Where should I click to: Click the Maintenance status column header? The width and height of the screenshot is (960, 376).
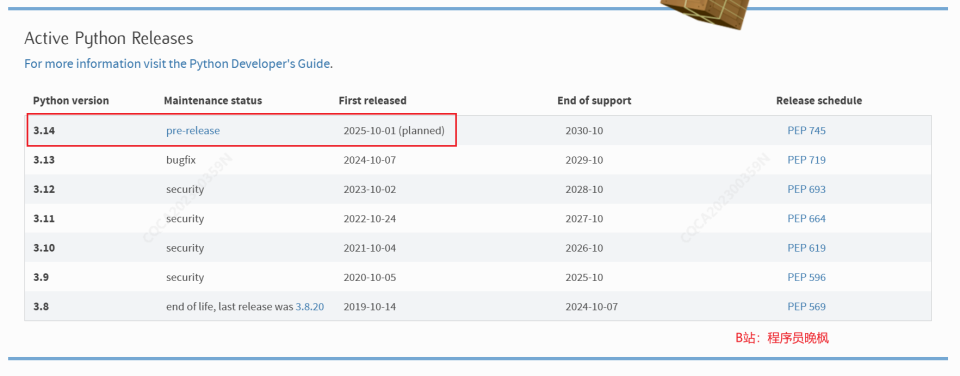[x=212, y=100]
